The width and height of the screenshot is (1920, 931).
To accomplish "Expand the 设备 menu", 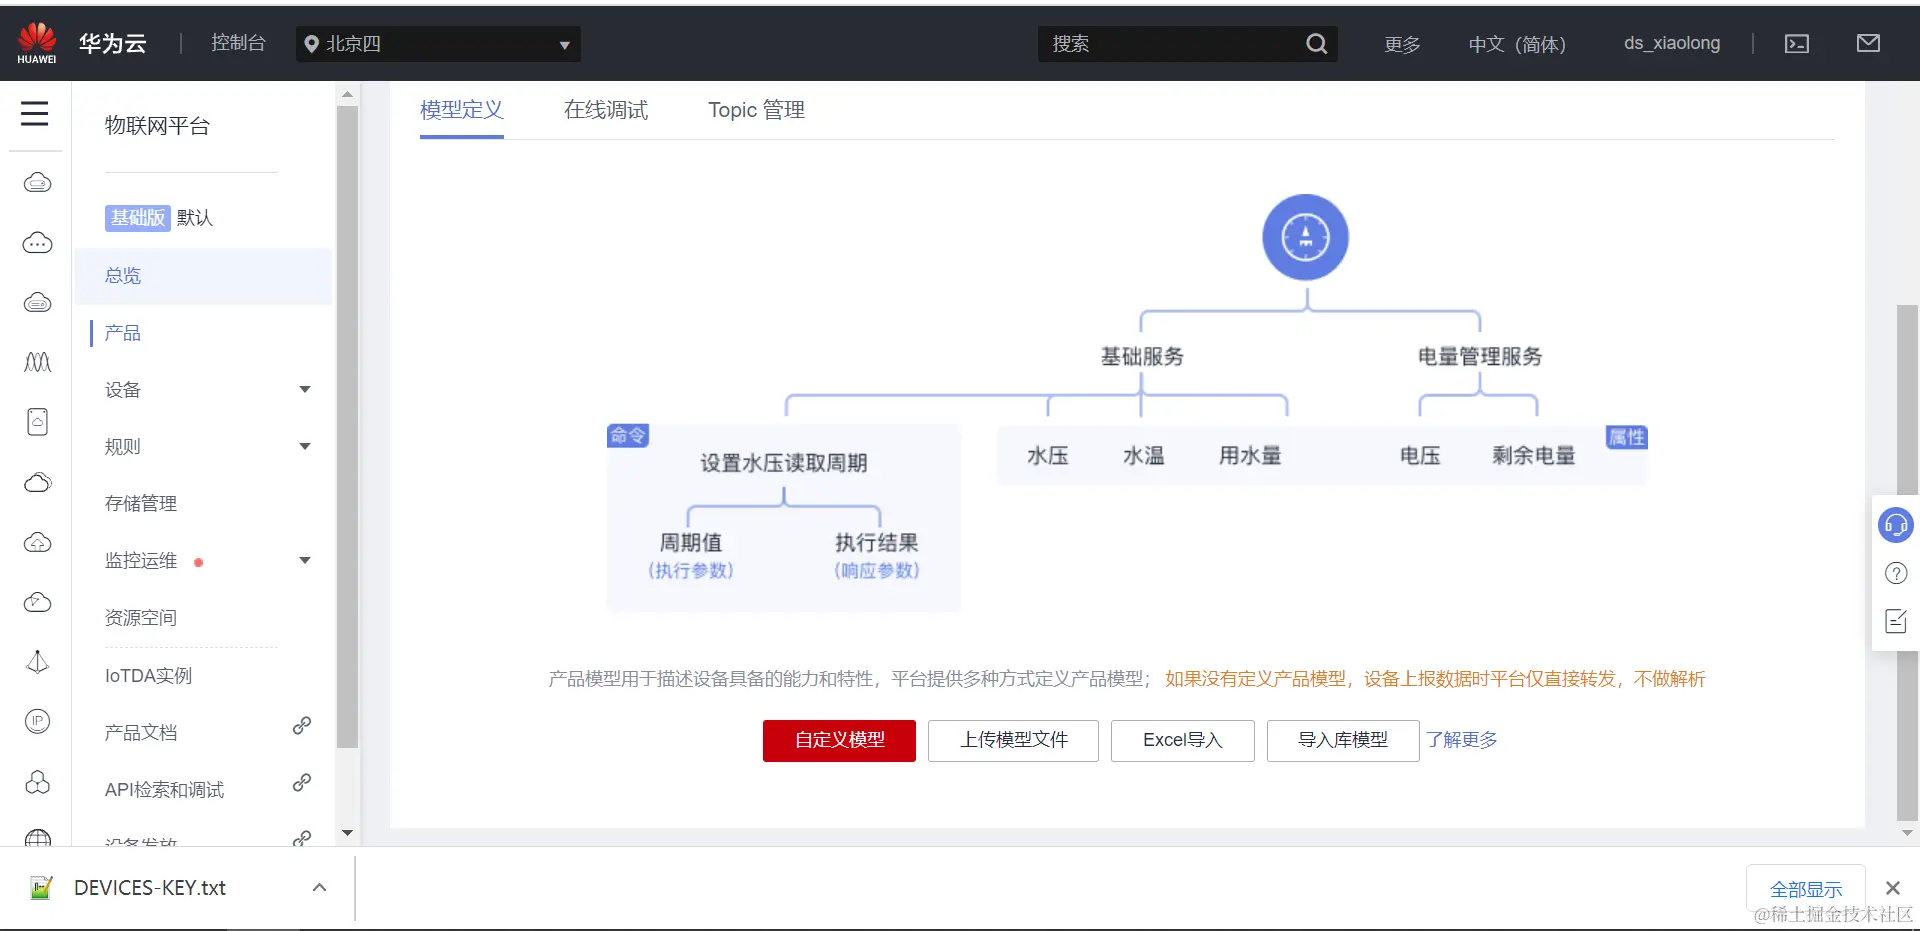I will tap(305, 389).
